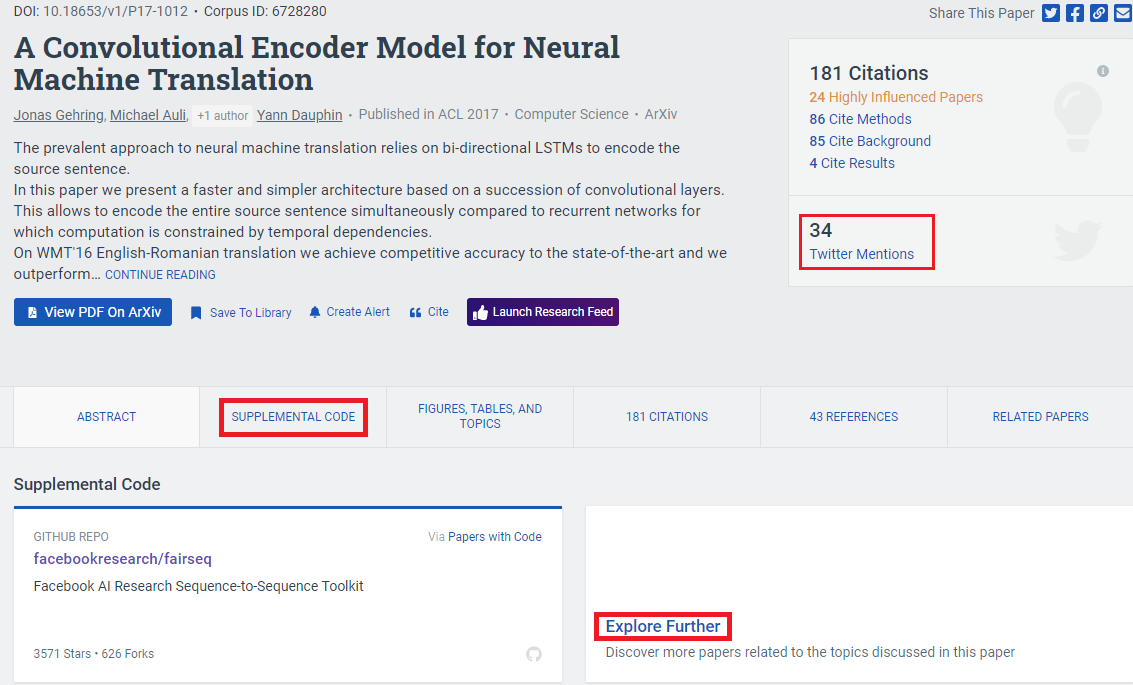Open the 43 References tab

tap(854, 417)
